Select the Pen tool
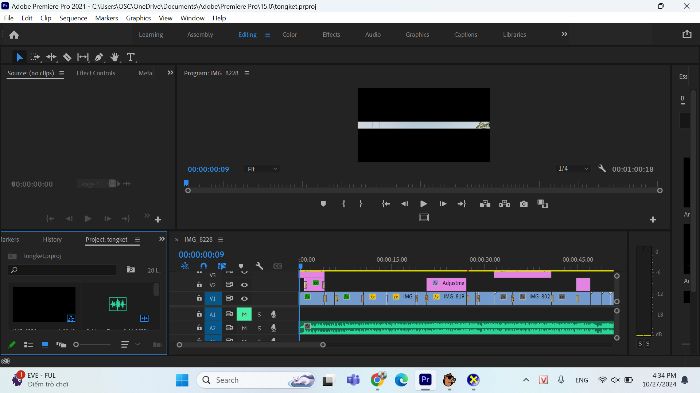 99,57
